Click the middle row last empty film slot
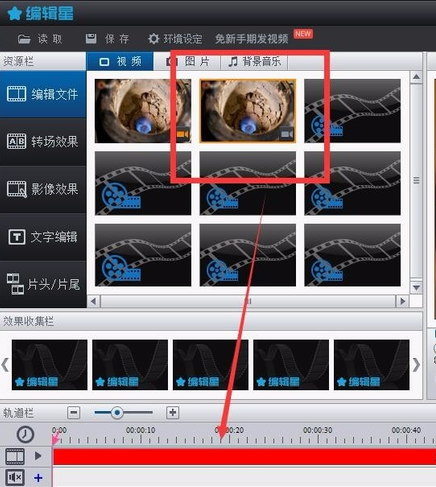 coord(352,183)
